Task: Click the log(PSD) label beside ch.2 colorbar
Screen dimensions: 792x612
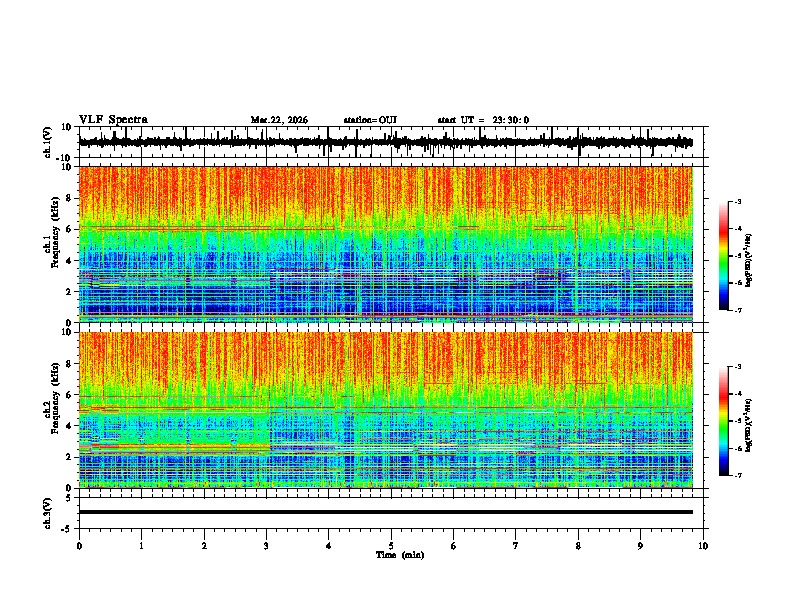Action: click(x=749, y=425)
